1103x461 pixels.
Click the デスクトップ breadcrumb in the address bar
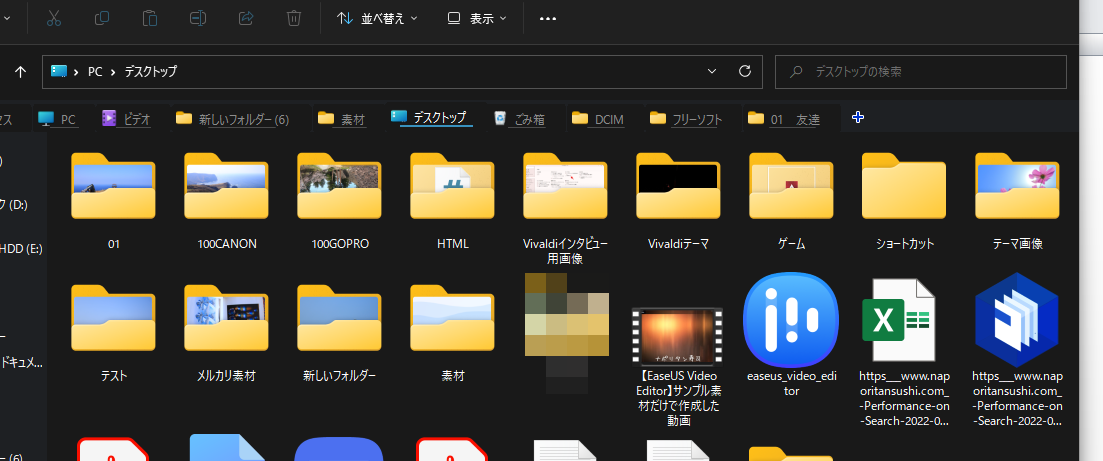coord(151,72)
